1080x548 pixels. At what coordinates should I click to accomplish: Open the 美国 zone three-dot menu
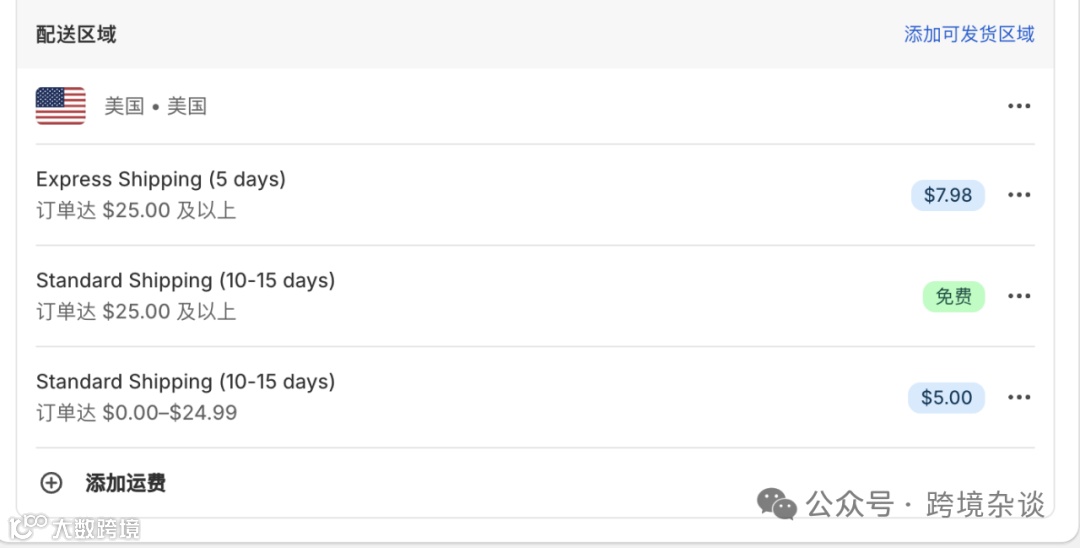click(x=1019, y=106)
